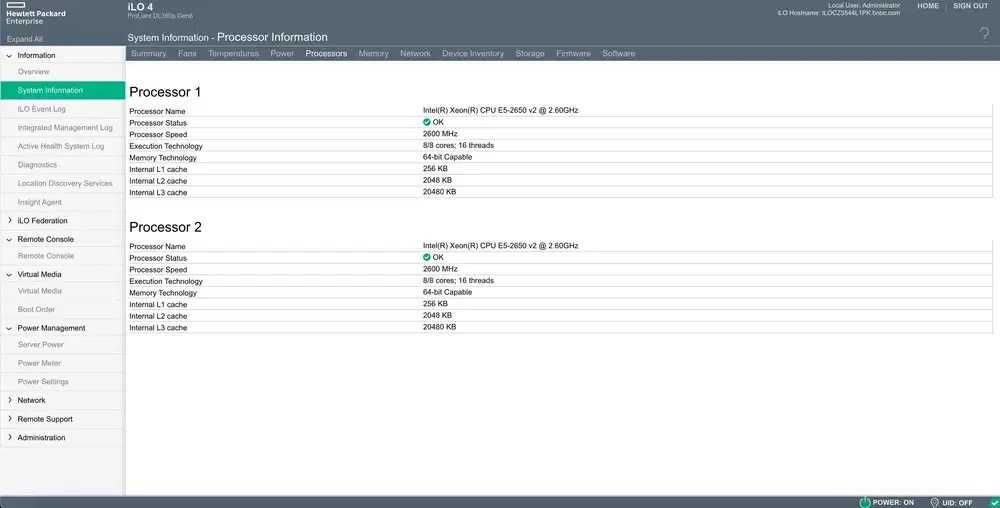Viewport: 1000px width, 508px height.
Task: Open the Virtual Media sub-item
Action: coord(40,291)
